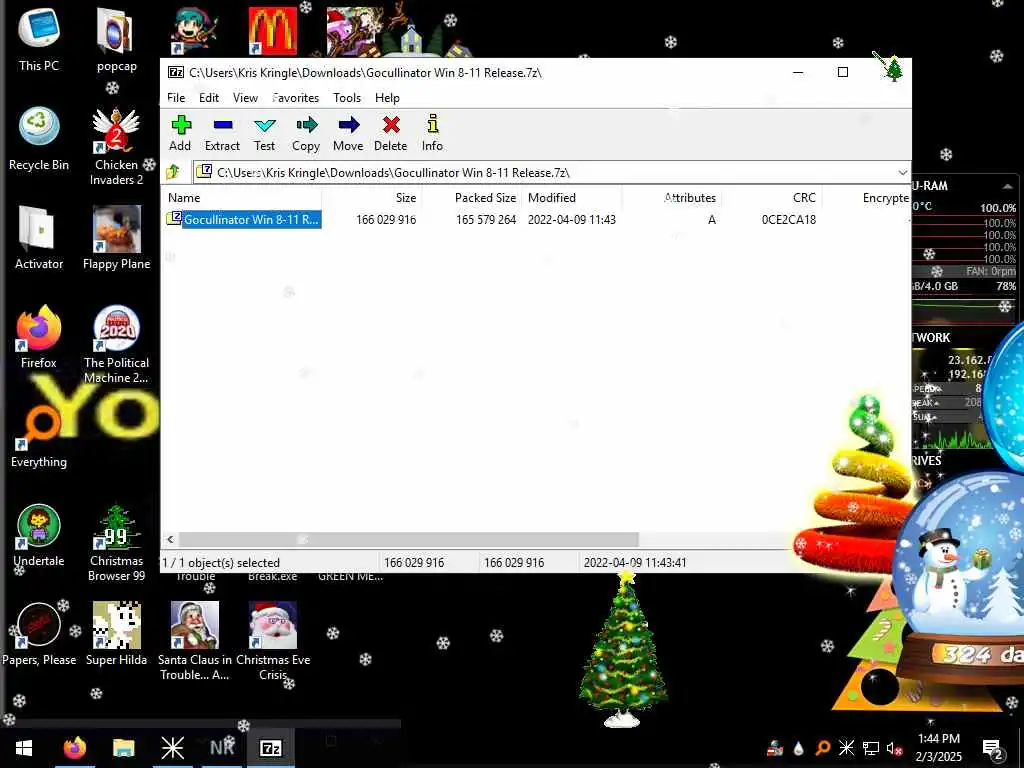Select the Everything search desktop shortcut
Image resolution: width=1024 pixels, height=768 pixels.
pos(39,436)
